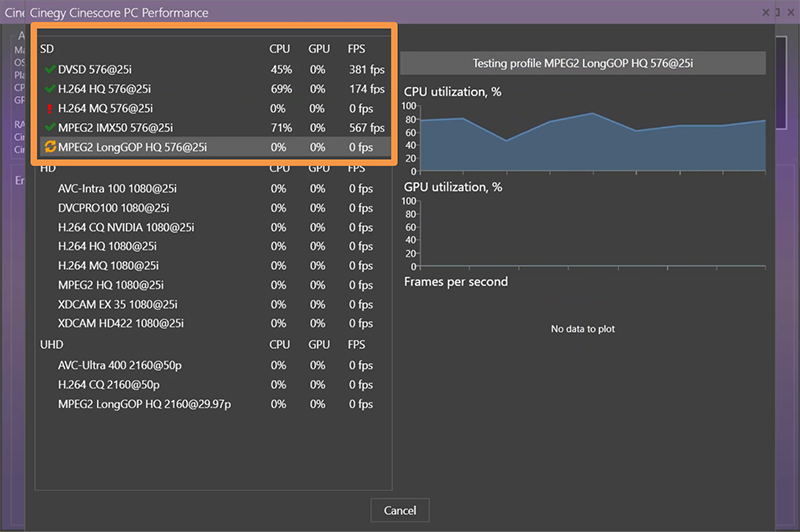Select the DVSD 576@25i profile row
Viewport: 800px width, 532px height.
click(x=215, y=69)
